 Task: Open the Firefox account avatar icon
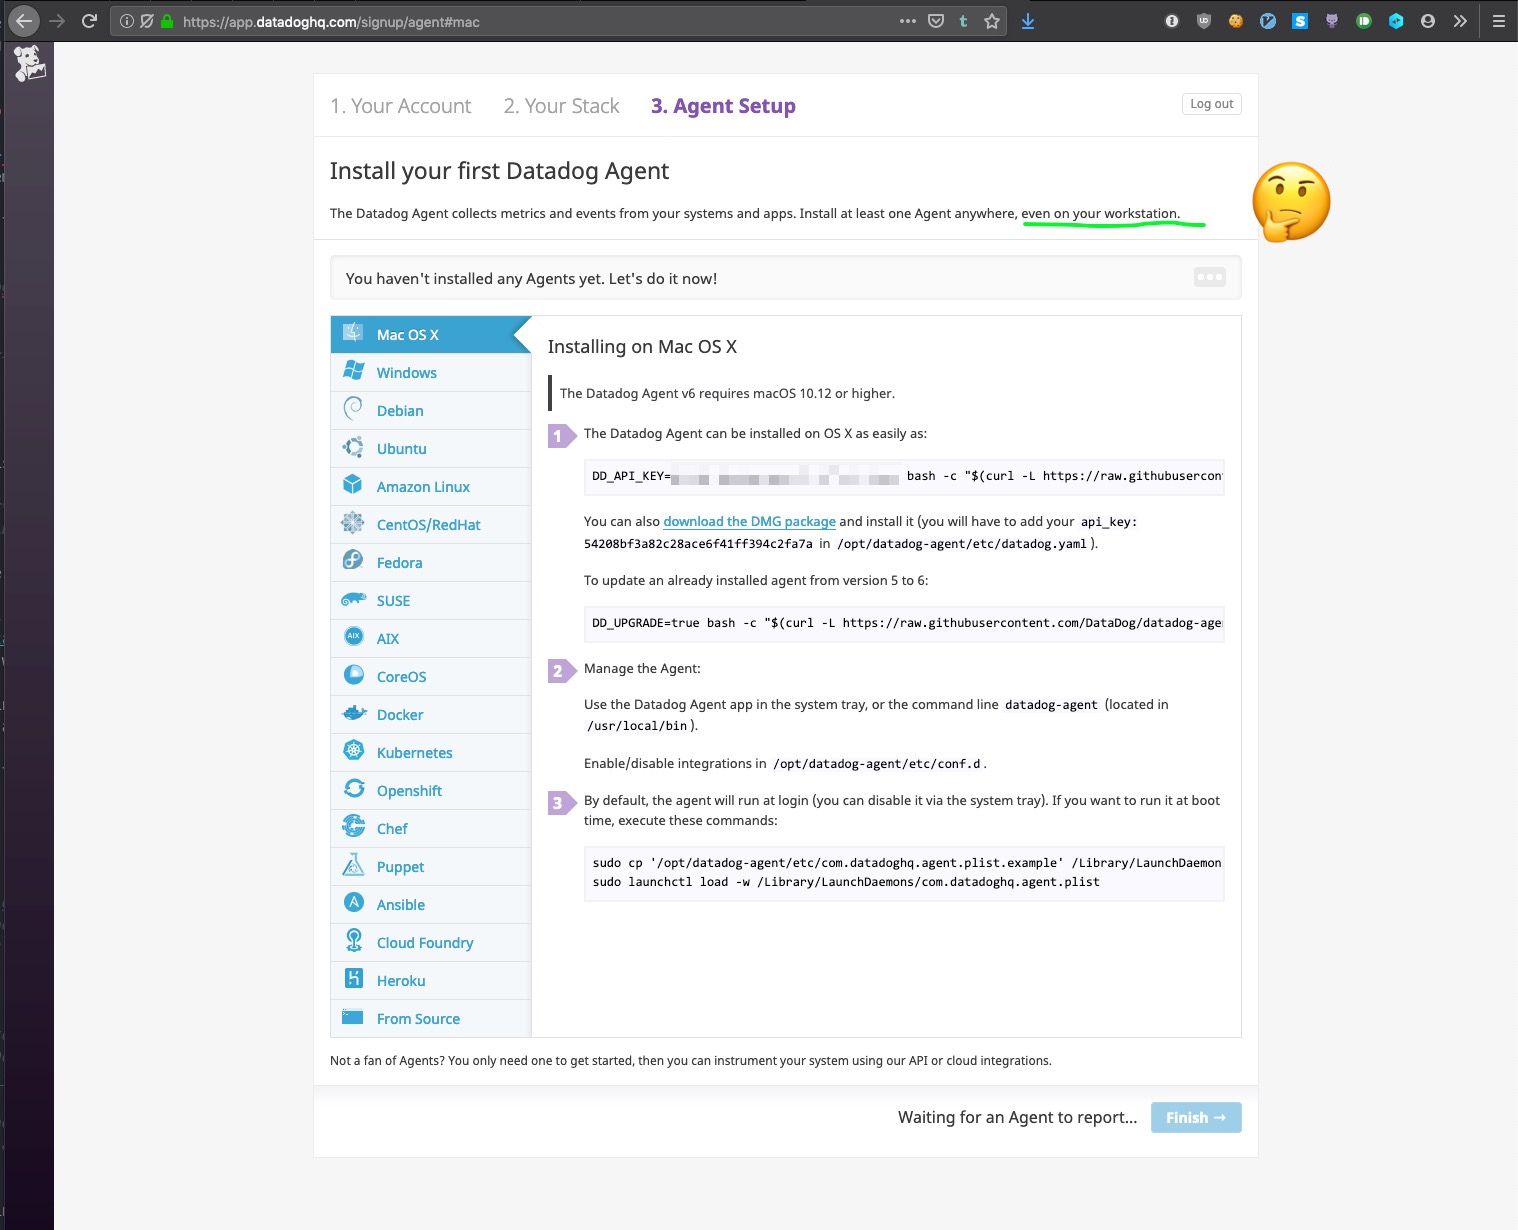tap(1428, 21)
